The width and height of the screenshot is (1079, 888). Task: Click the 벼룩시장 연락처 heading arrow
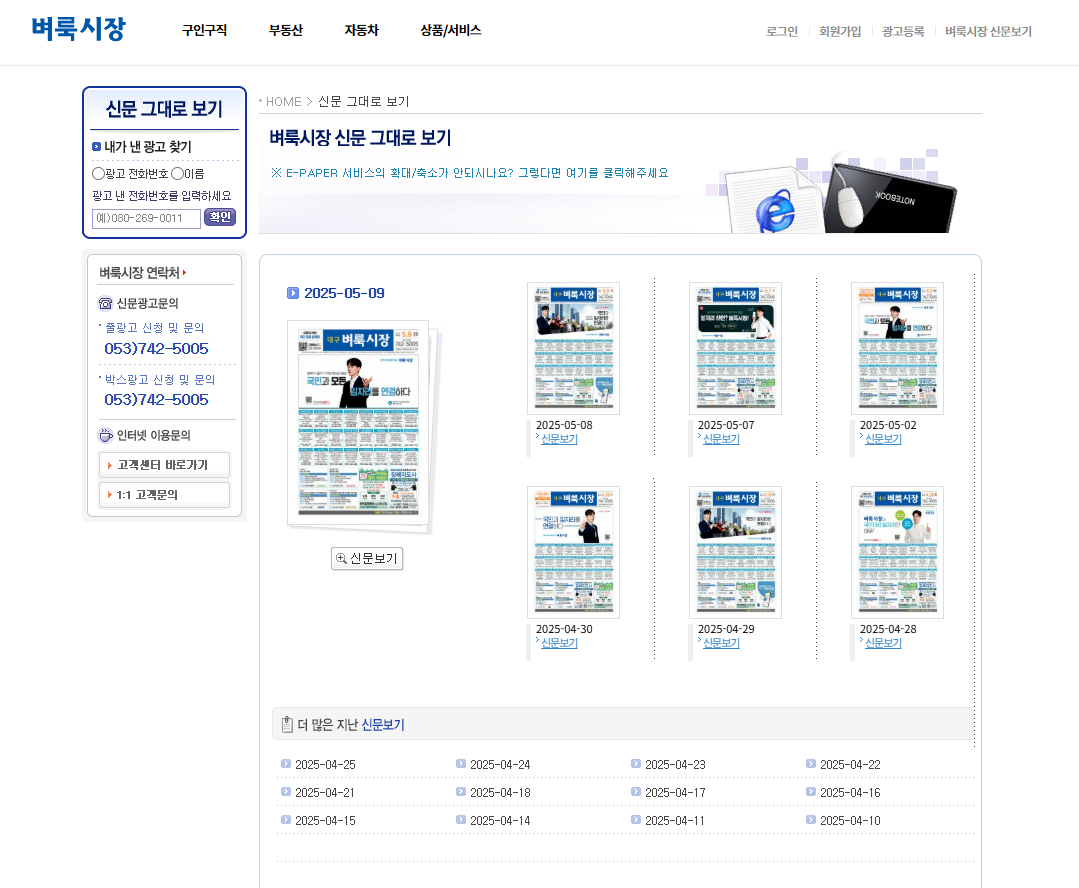184,273
